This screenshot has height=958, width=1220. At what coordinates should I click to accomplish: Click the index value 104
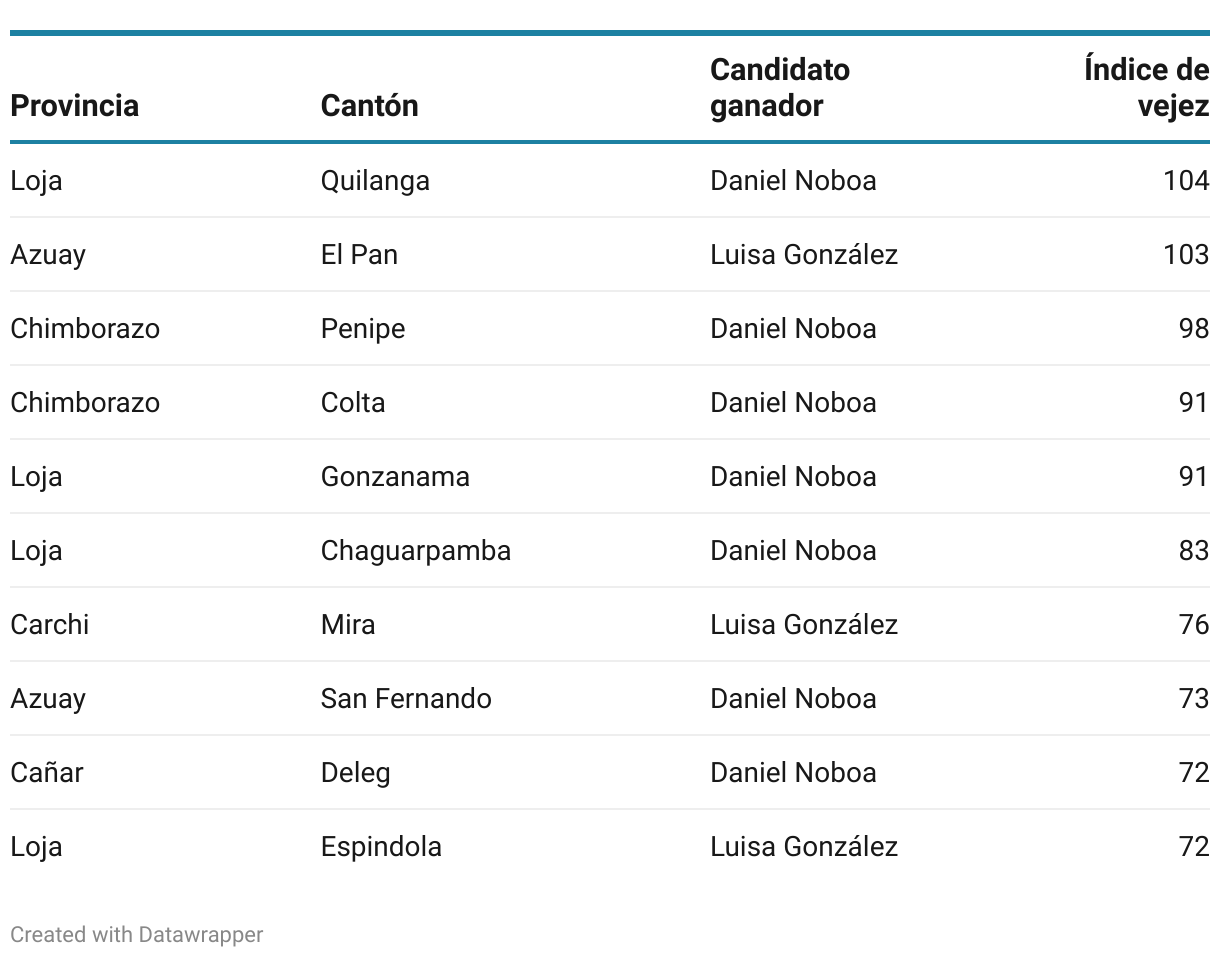[x=1186, y=180]
